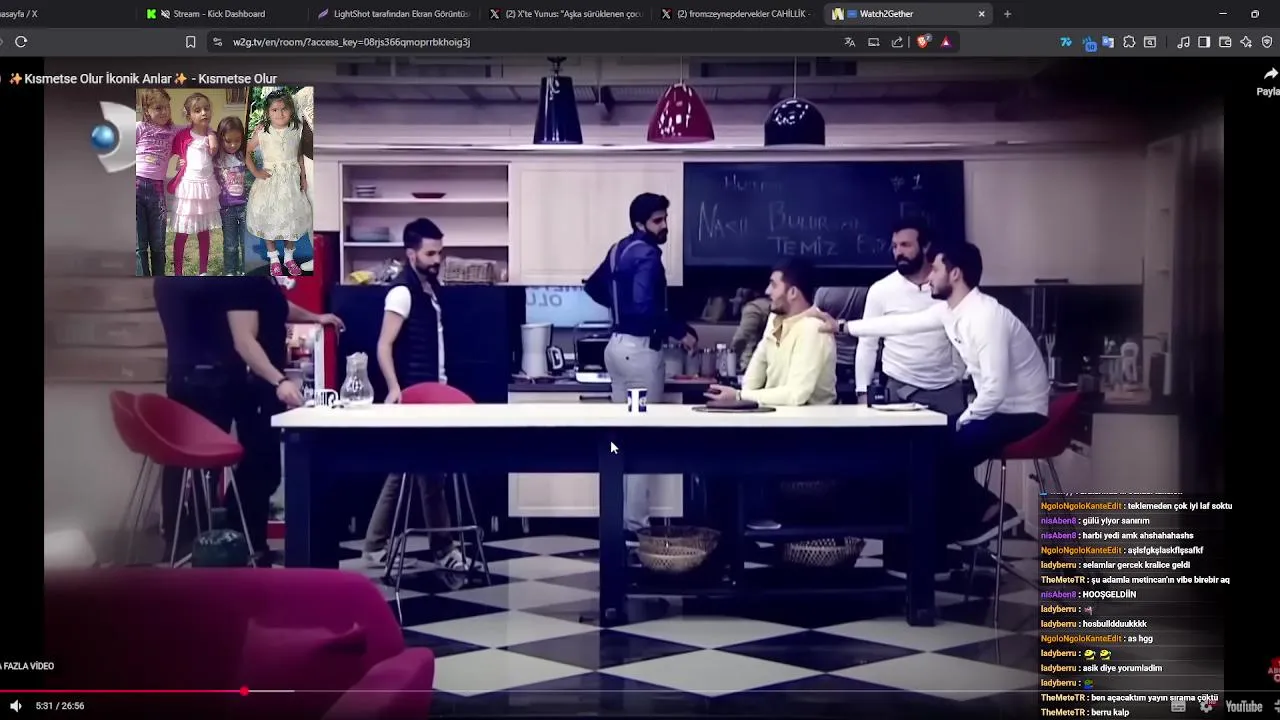The height and width of the screenshot is (720, 1280).
Task: Click the translate page icon in address bar
Action: click(x=850, y=42)
